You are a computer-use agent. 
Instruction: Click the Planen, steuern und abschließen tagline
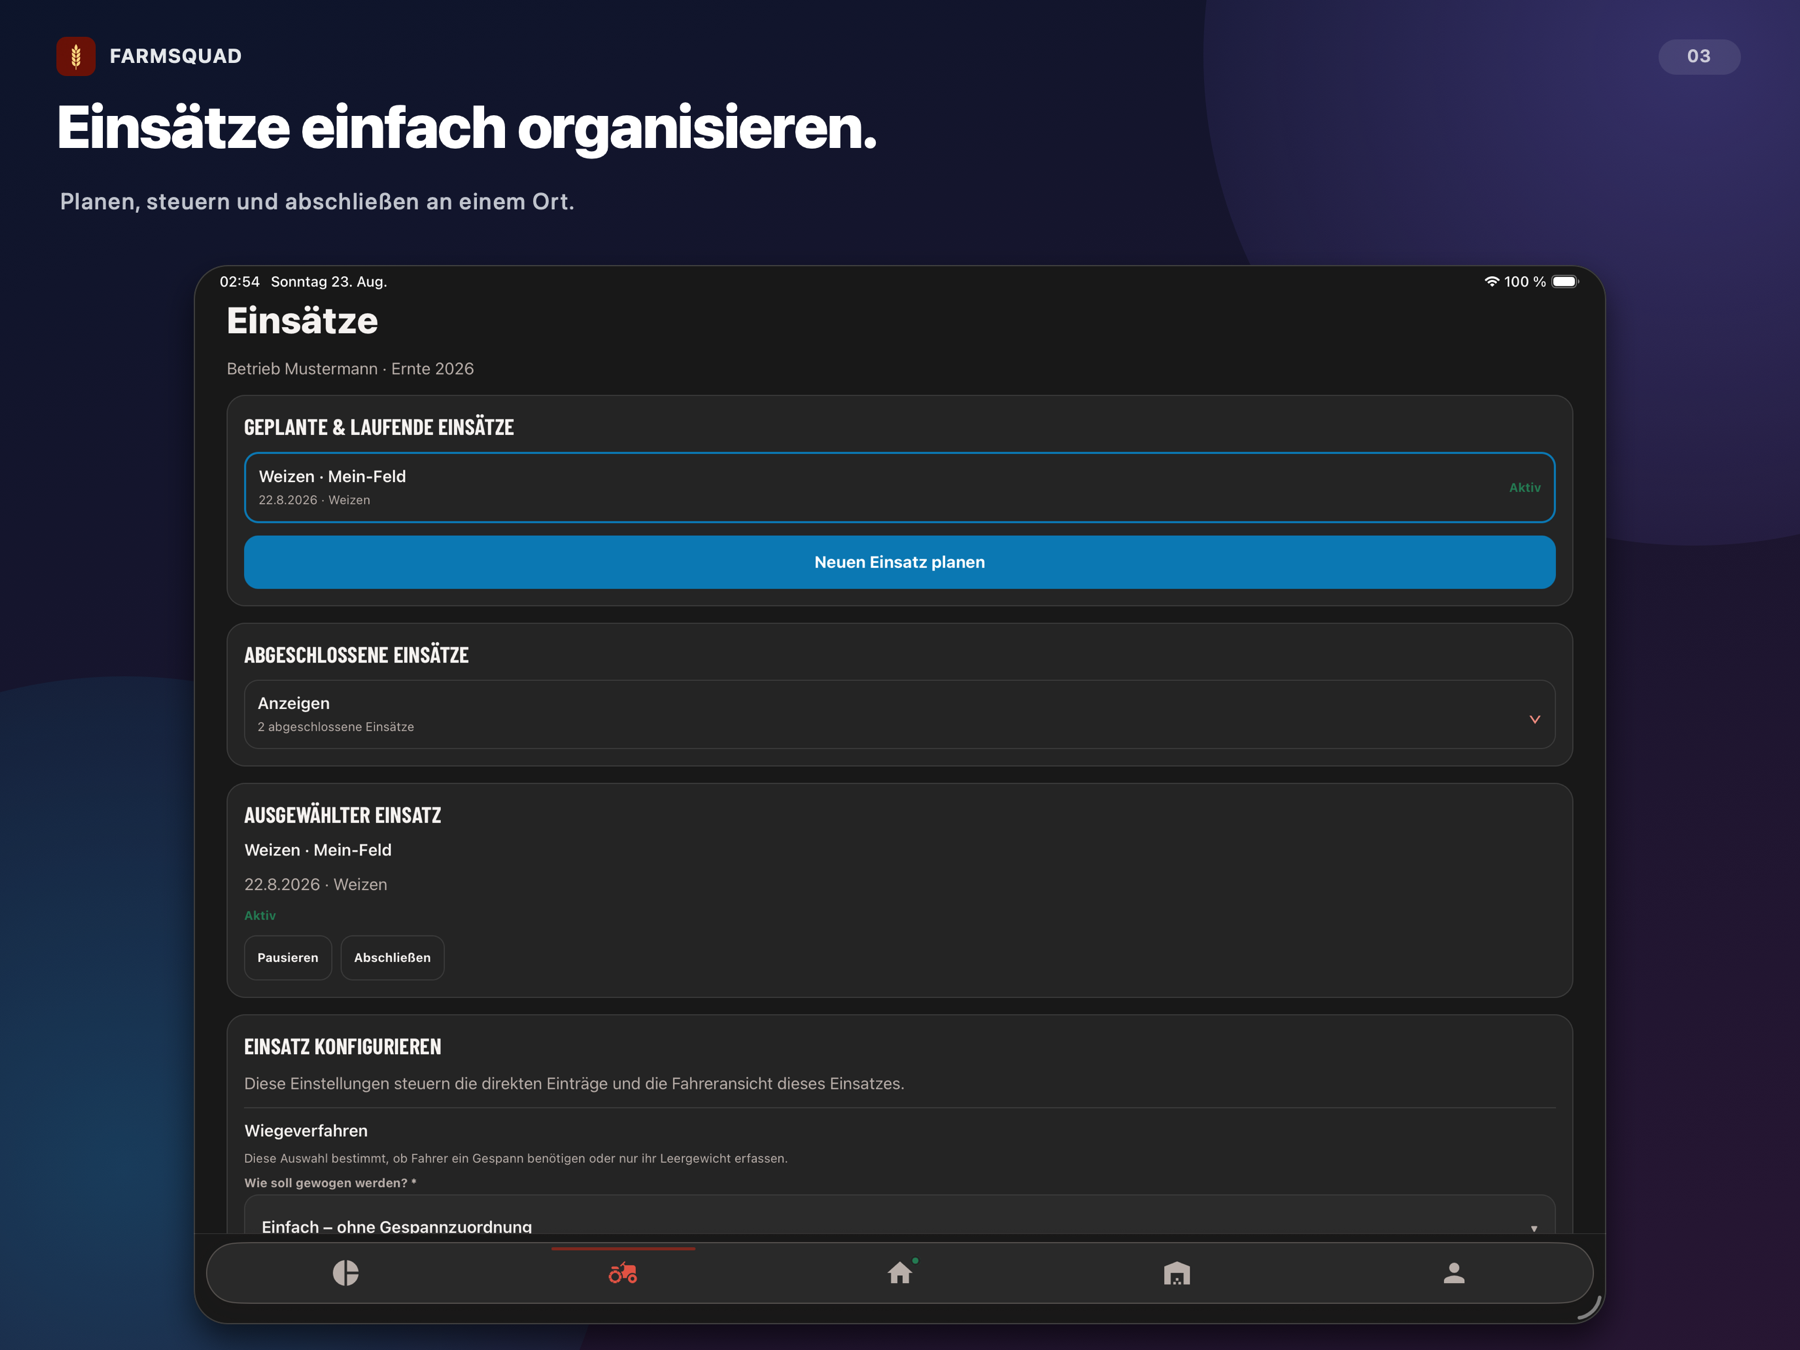pyautogui.click(x=317, y=202)
